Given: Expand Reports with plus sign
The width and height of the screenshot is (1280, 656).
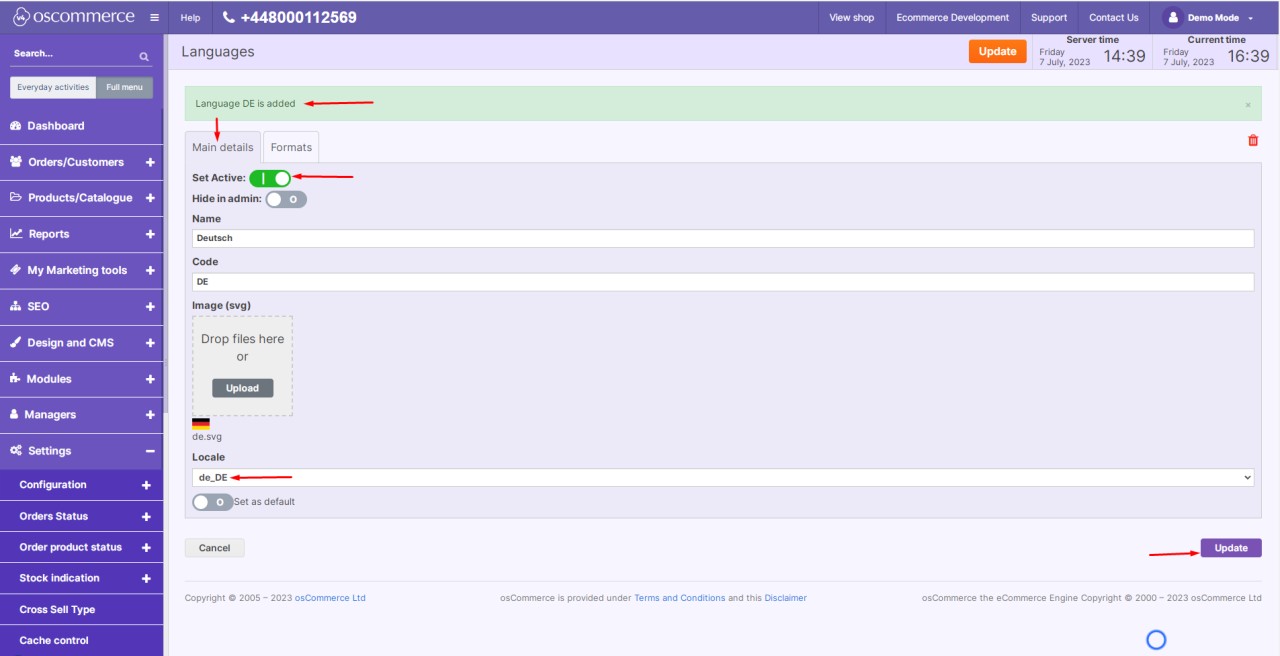Looking at the screenshot, I should (x=150, y=234).
